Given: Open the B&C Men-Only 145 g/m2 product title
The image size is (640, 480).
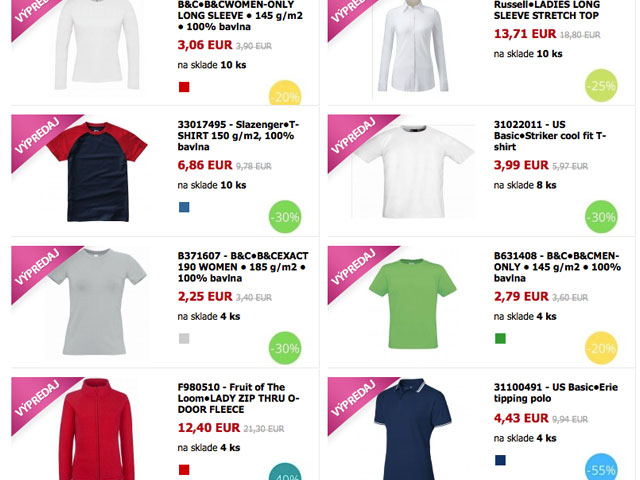Looking at the screenshot, I should (557, 267).
